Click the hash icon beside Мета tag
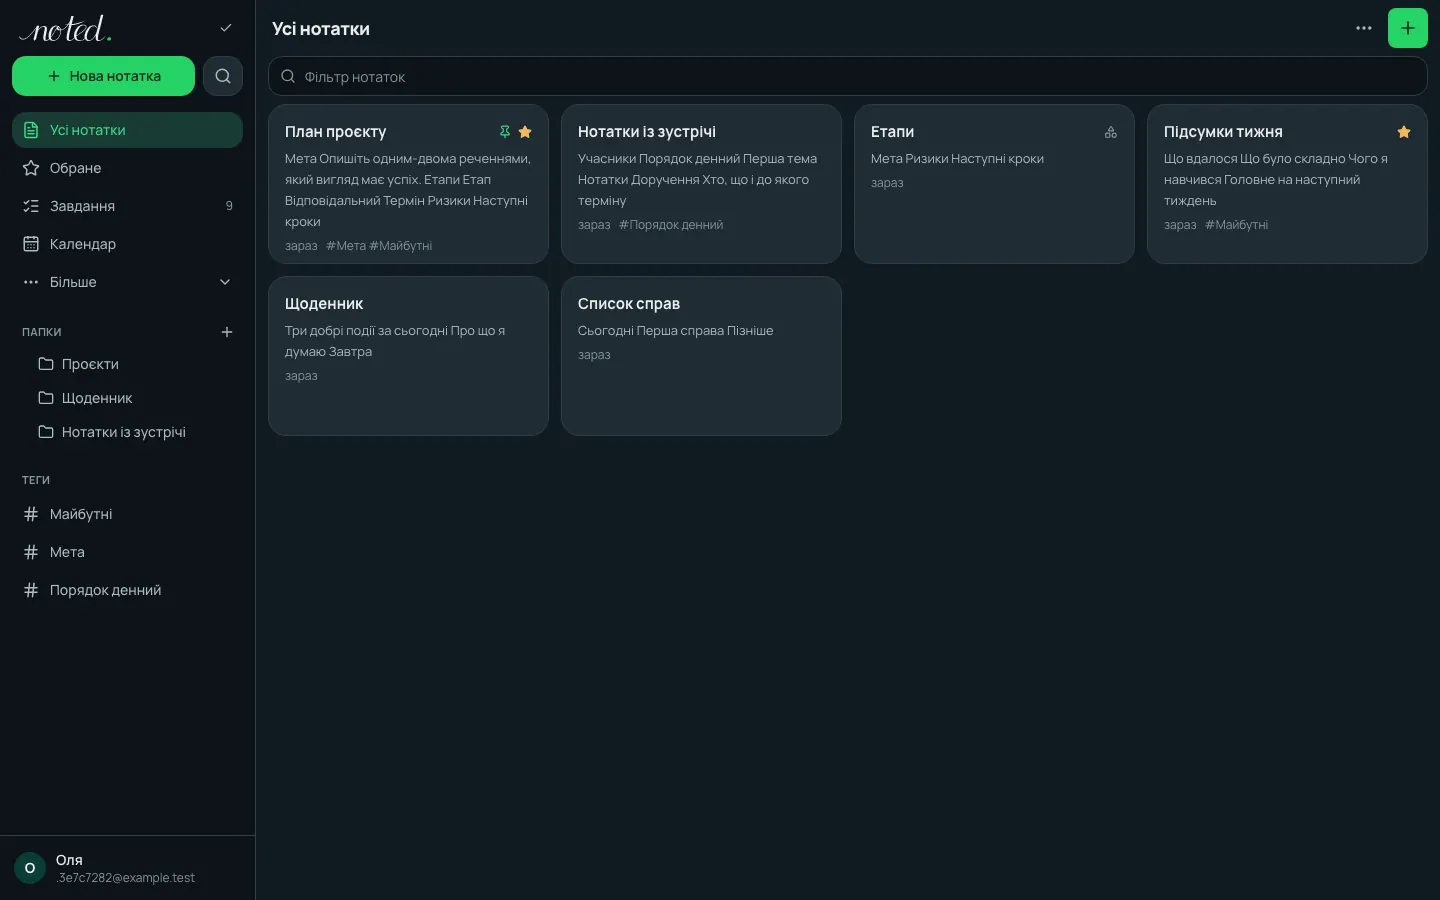 click(31, 552)
